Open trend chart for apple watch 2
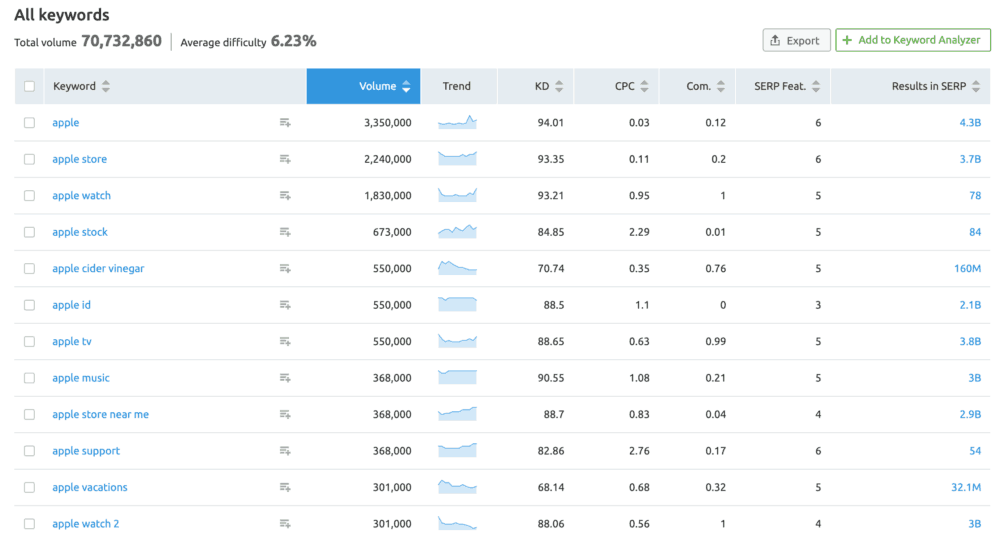Screen dimensions: 1000x539 tap(457, 523)
